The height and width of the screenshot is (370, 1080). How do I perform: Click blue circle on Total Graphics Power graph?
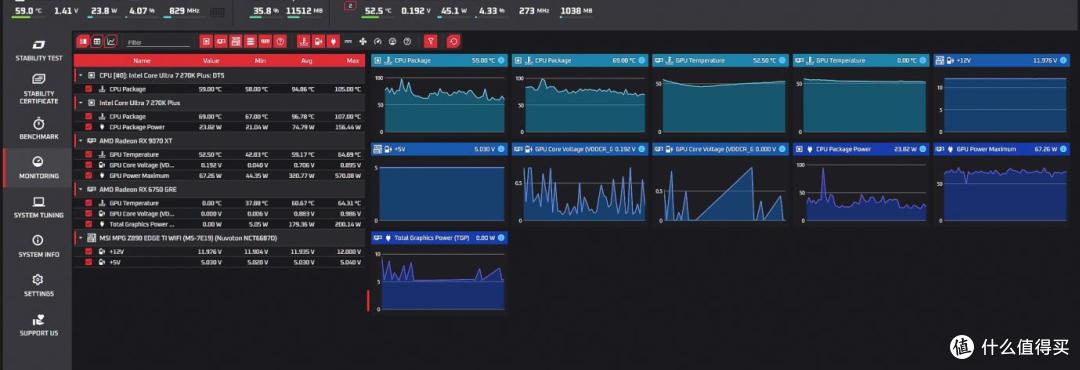pos(501,237)
